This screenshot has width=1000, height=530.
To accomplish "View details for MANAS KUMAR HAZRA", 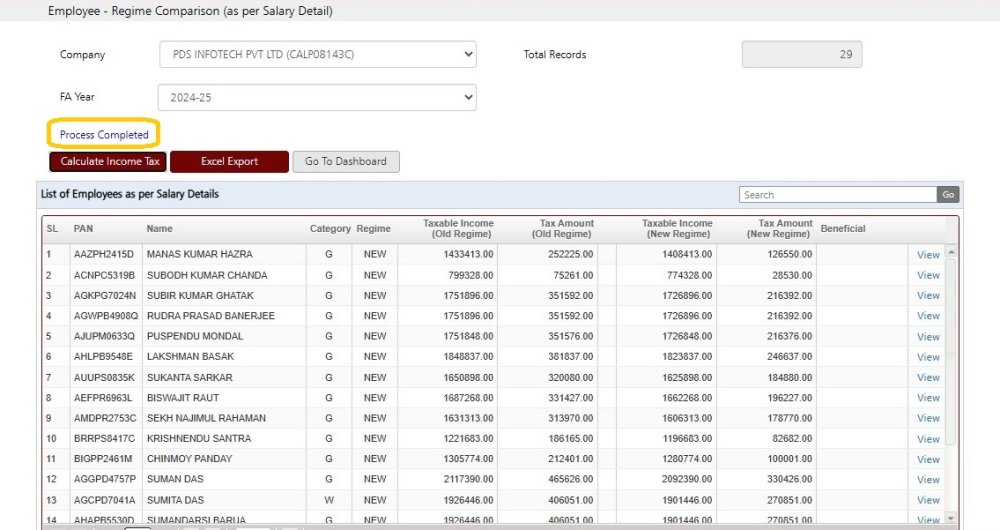I will [928, 254].
